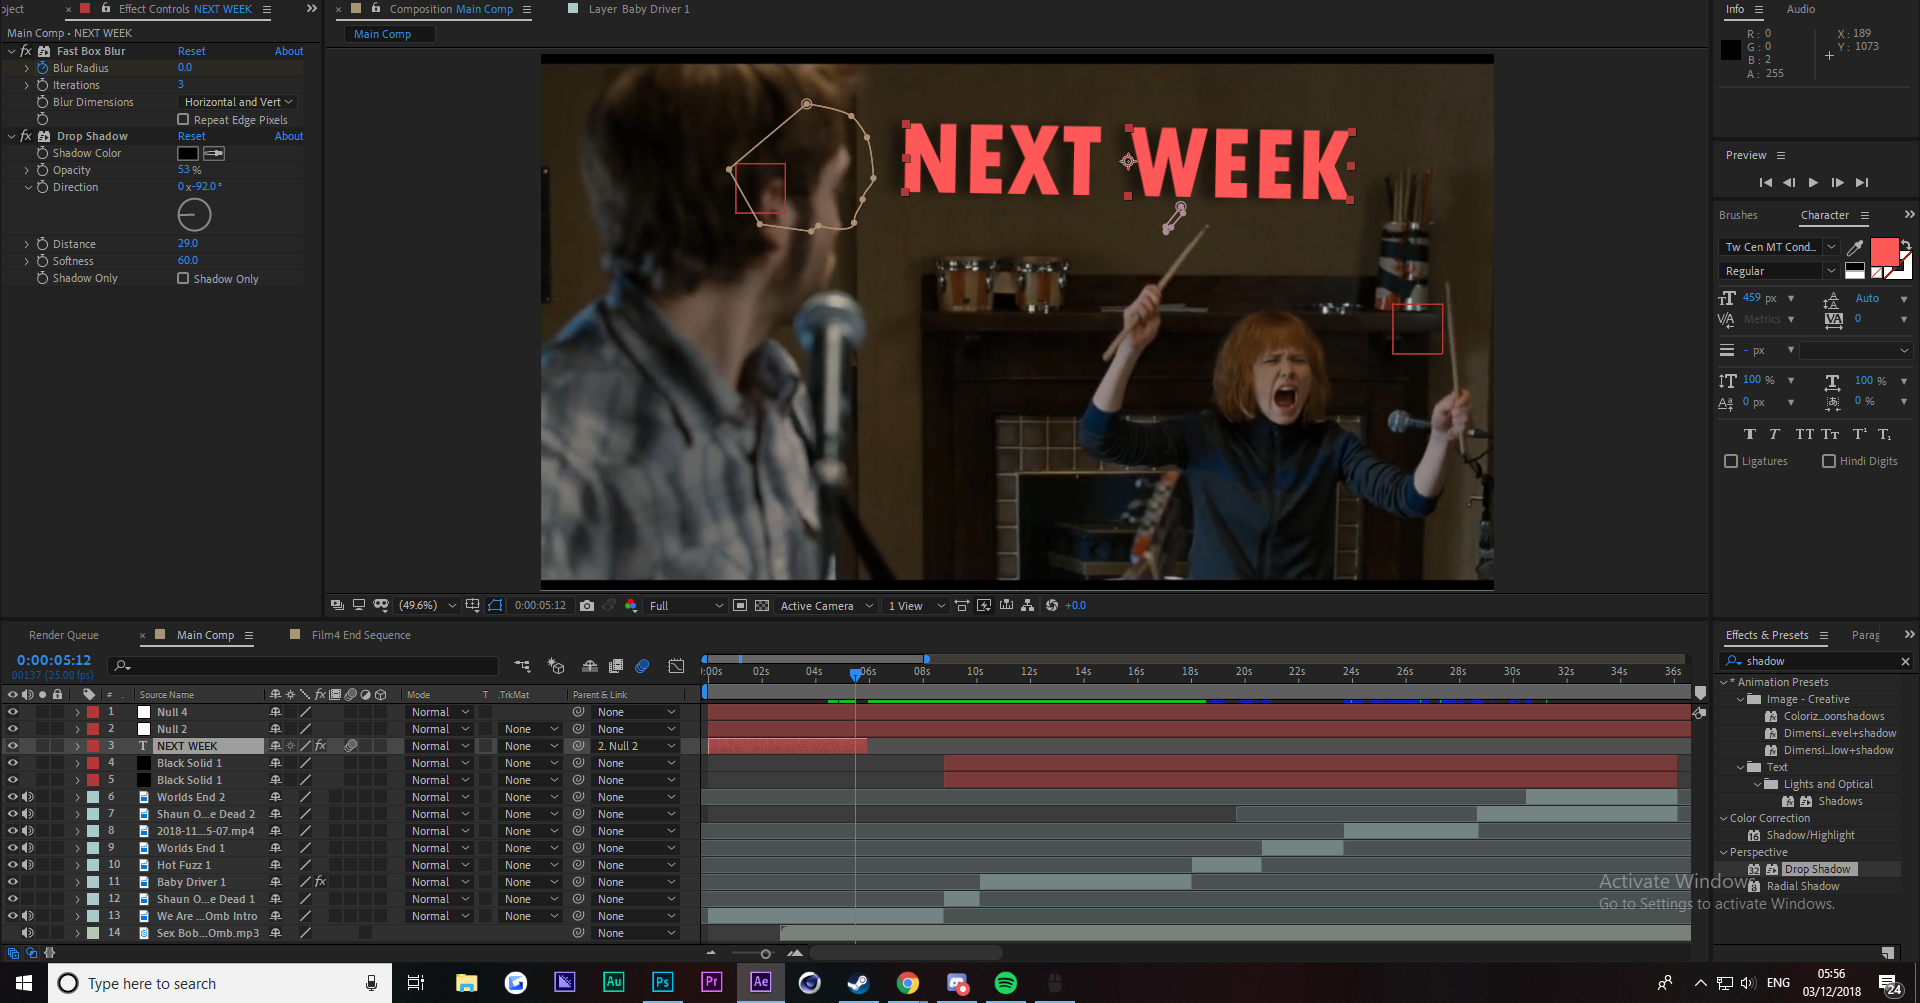Launch Premiere Pro from the taskbar

(x=711, y=983)
